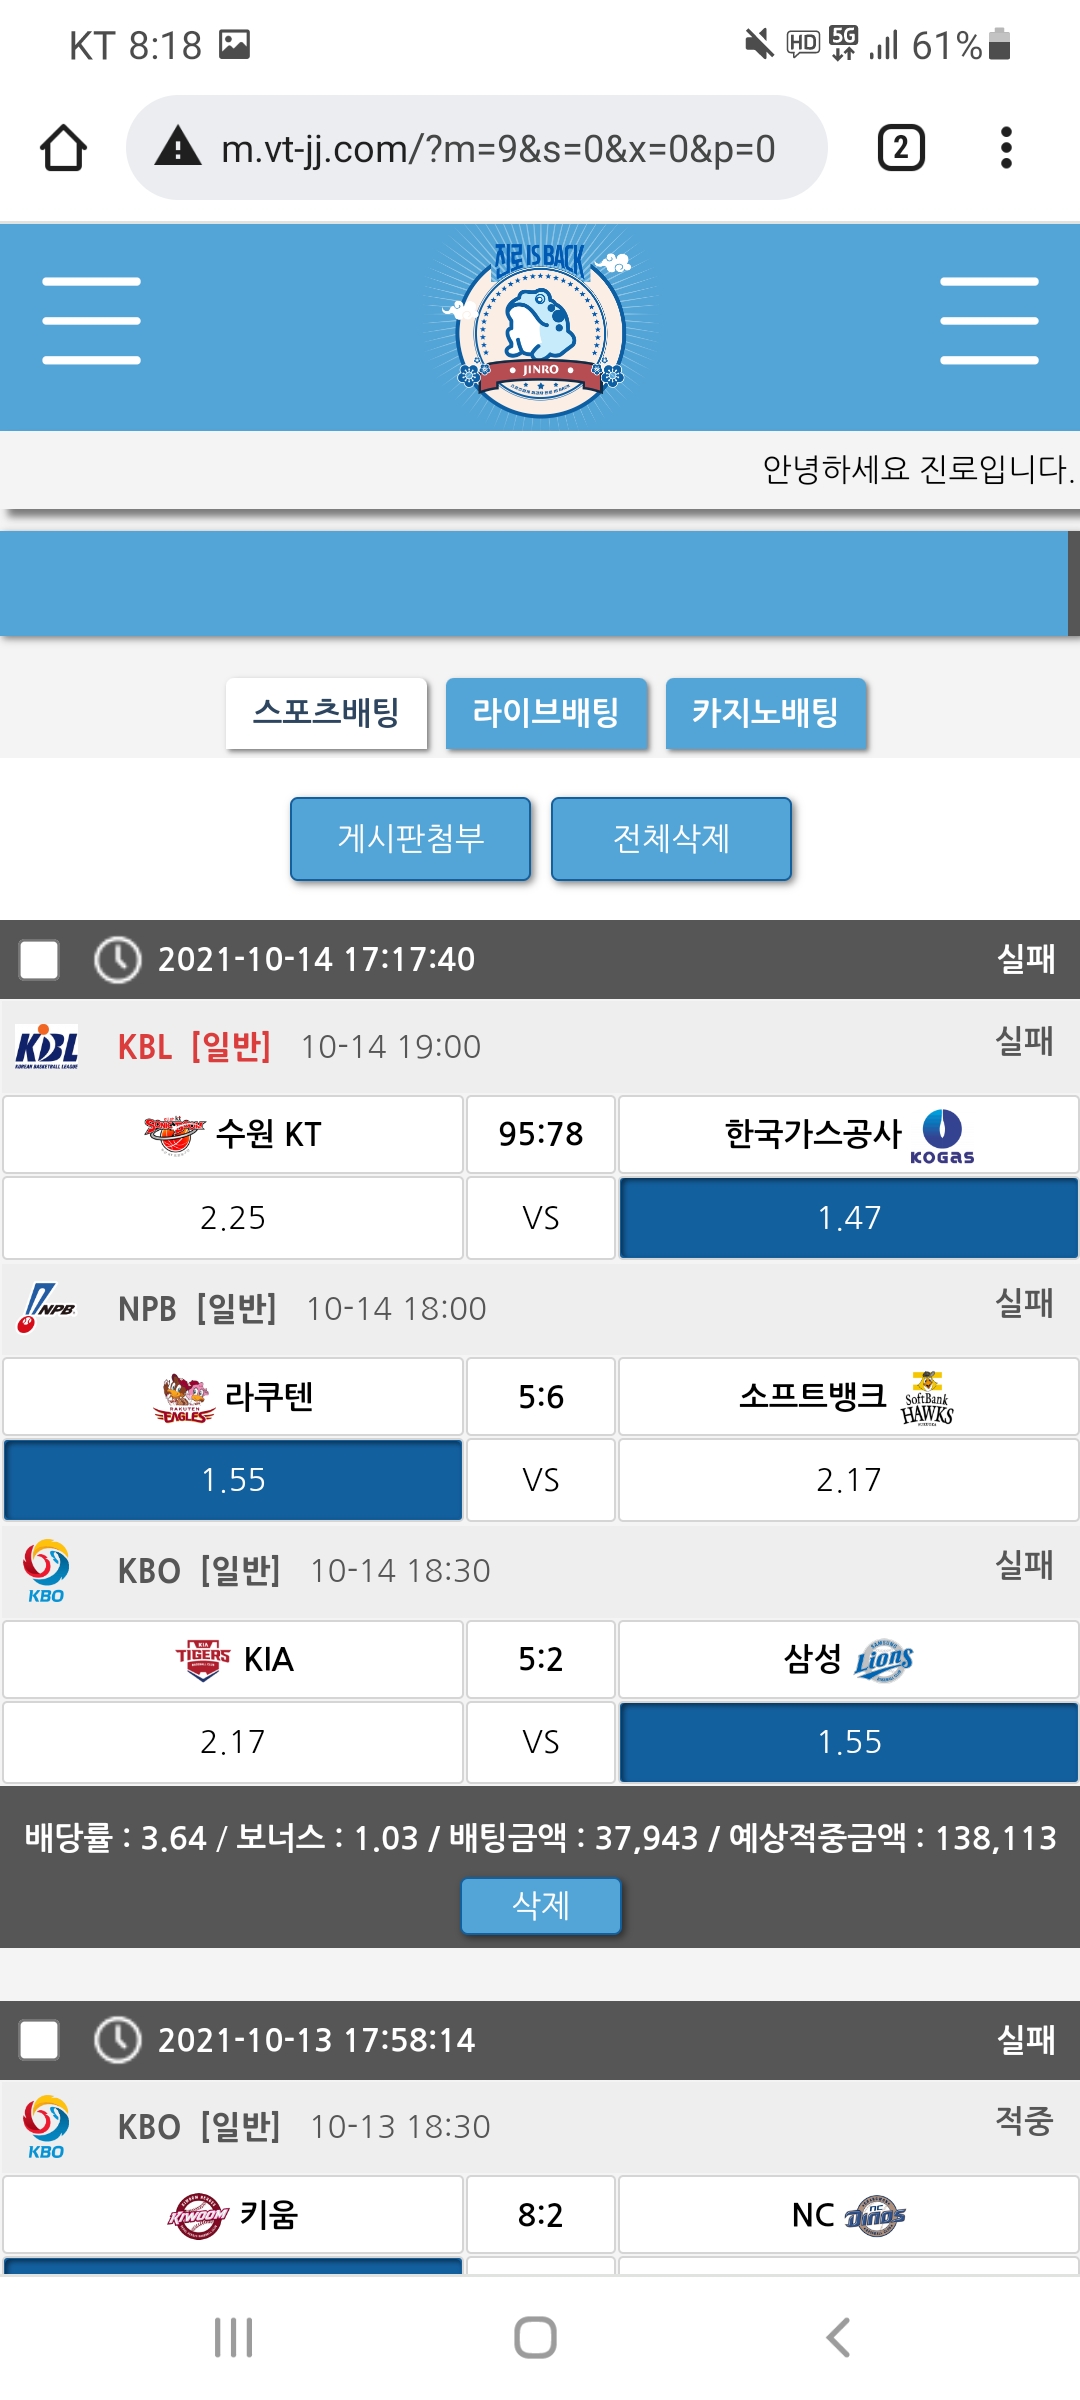Tap the NPB league logo
Viewport: 1080px width, 2400px height.
47,1308
